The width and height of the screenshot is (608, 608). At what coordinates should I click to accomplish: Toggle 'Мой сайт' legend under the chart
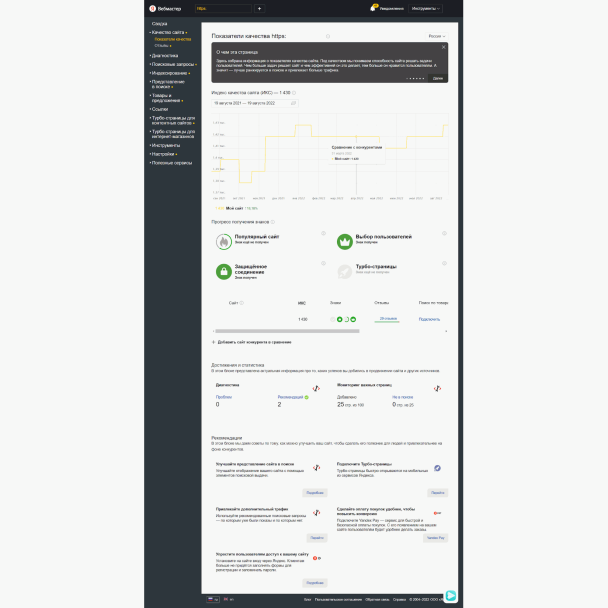tap(228, 208)
